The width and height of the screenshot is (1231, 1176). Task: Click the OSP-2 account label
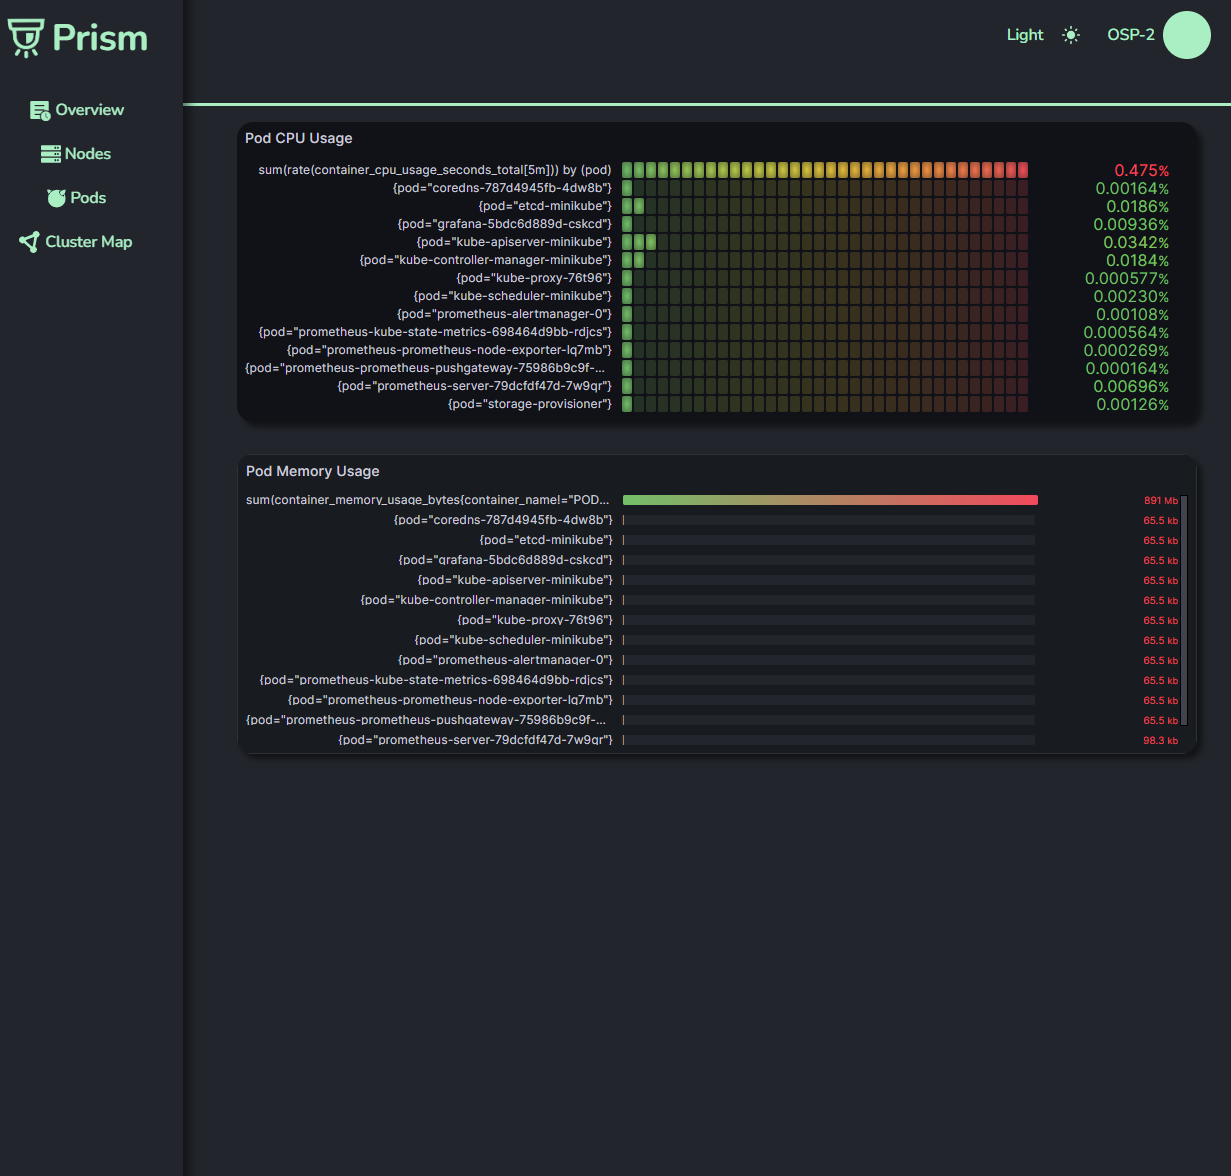click(1131, 35)
